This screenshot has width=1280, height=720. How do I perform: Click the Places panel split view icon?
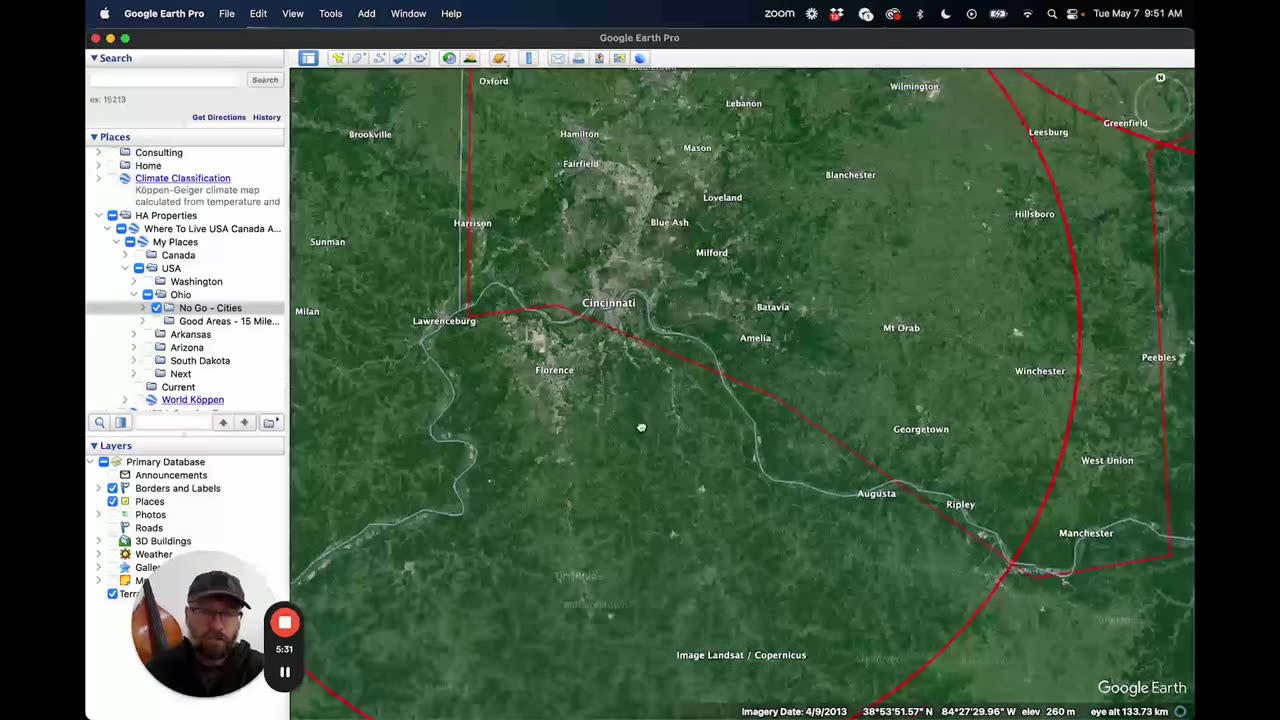point(120,423)
